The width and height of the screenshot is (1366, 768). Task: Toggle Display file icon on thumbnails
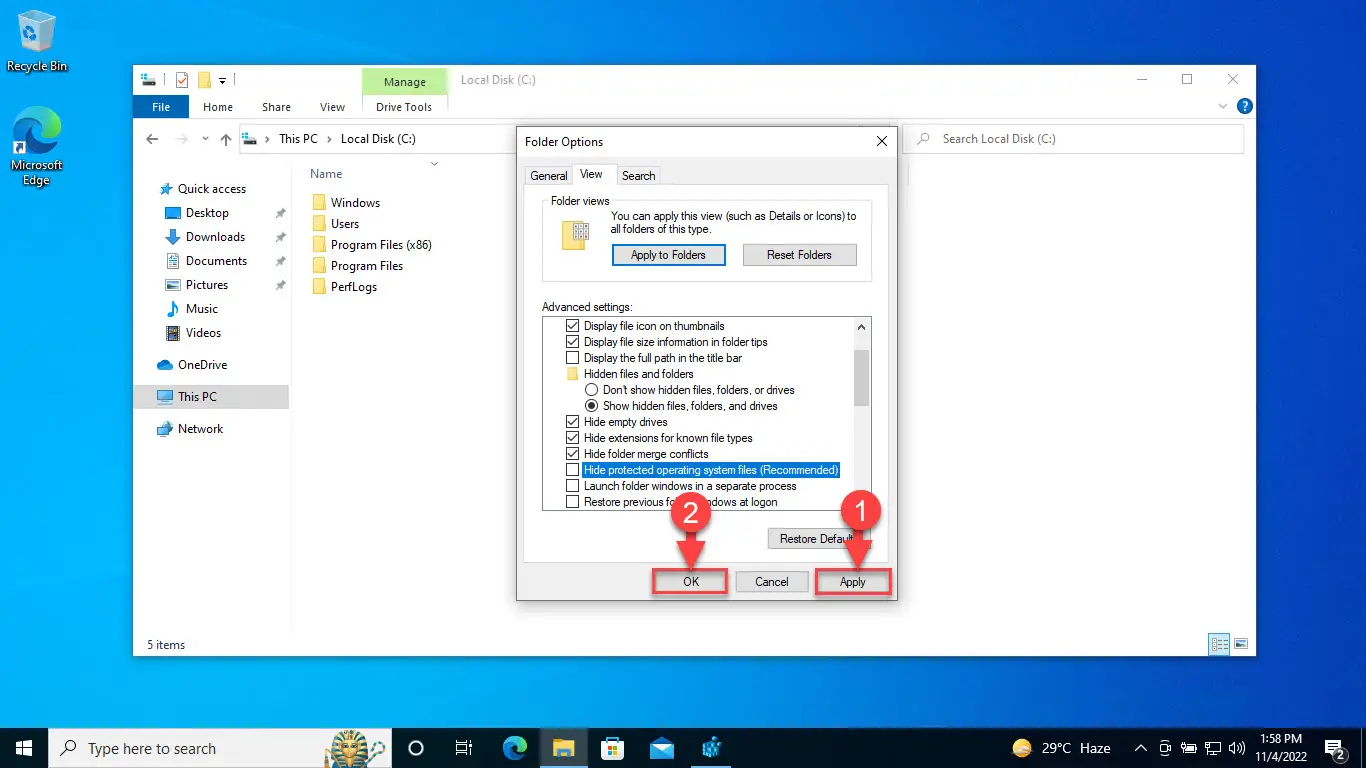point(573,326)
